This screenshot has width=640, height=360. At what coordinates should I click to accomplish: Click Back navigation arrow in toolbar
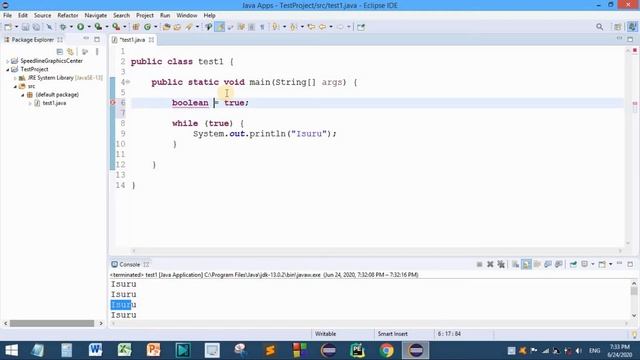[322, 27]
